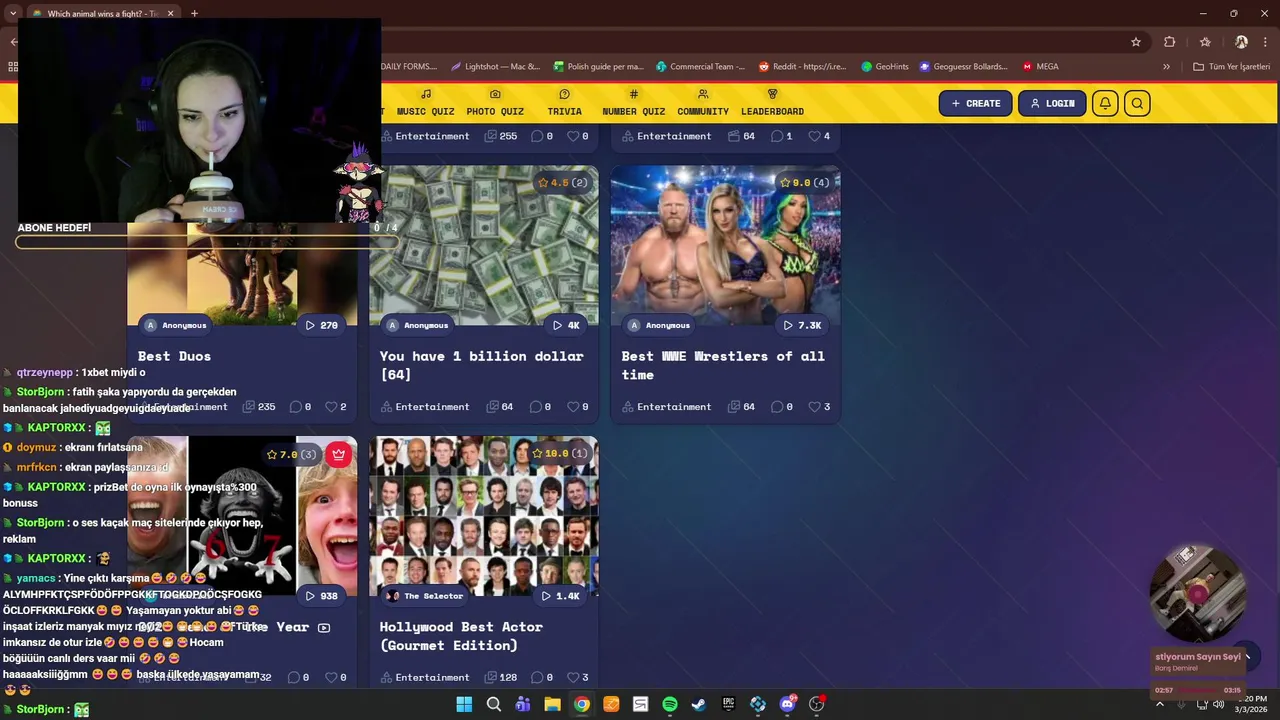Open the Chrome profile avatar
Image resolution: width=1280 pixels, height=720 pixels.
pyautogui.click(x=1241, y=42)
